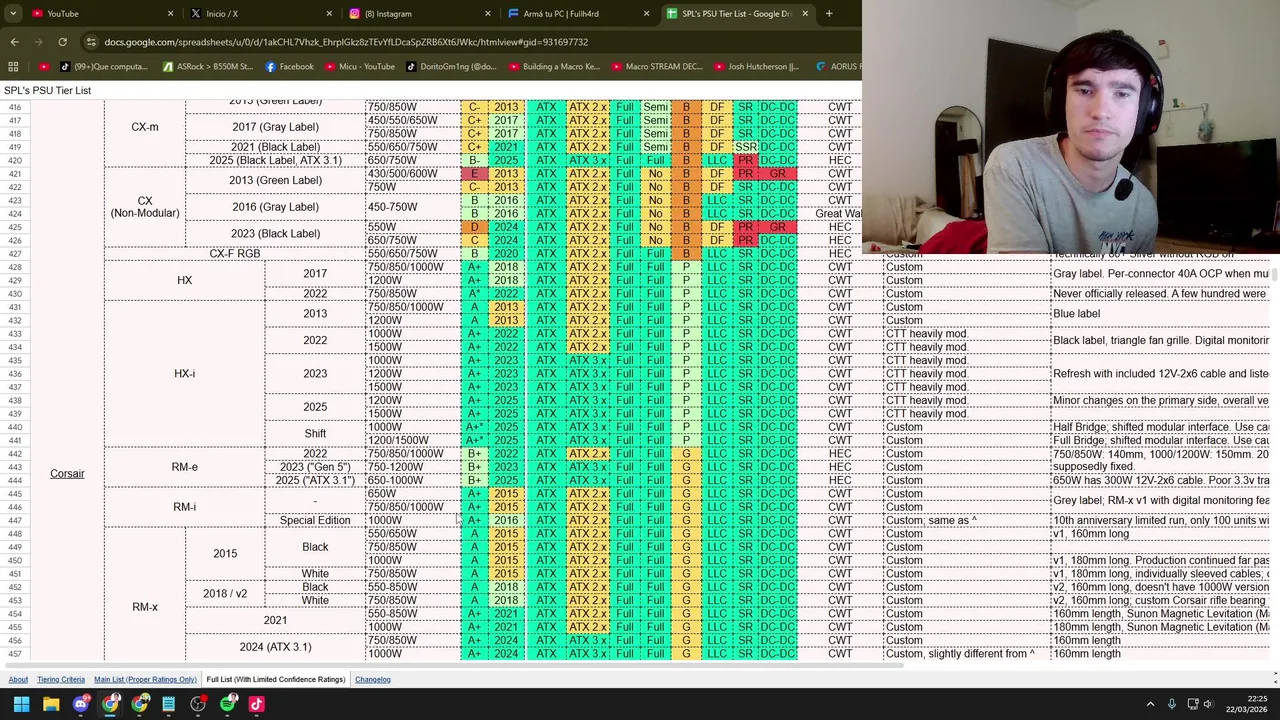Select the Shift cell under HX-i

pos(315,434)
